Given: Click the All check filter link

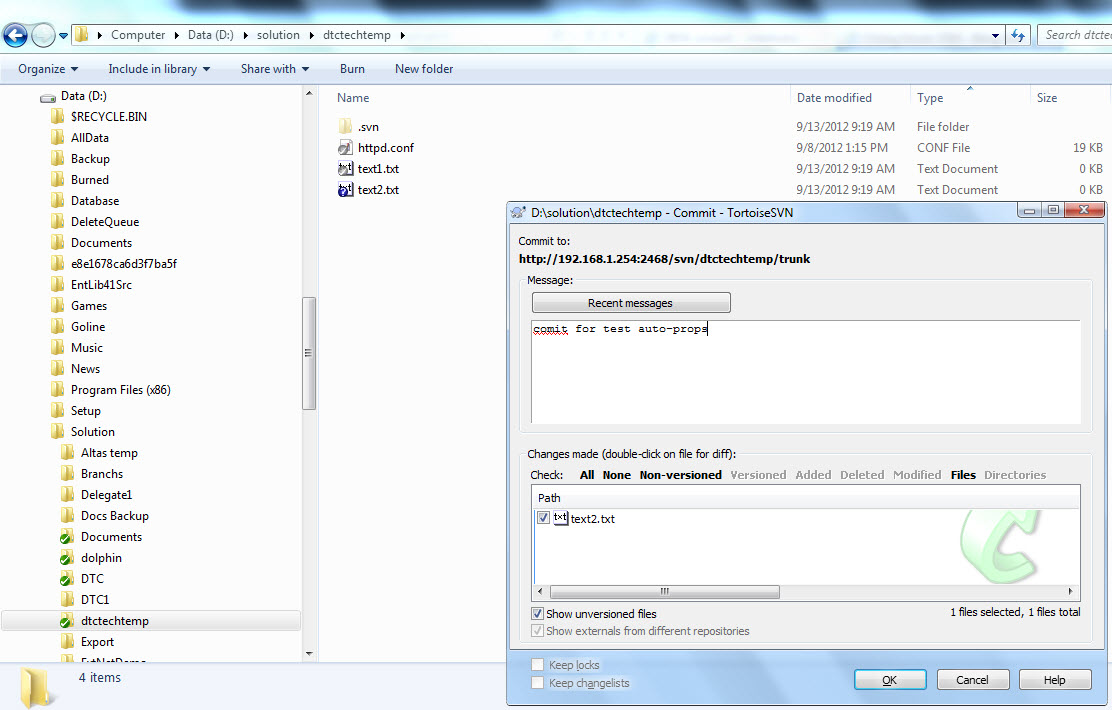Looking at the screenshot, I should coord(587,475).
